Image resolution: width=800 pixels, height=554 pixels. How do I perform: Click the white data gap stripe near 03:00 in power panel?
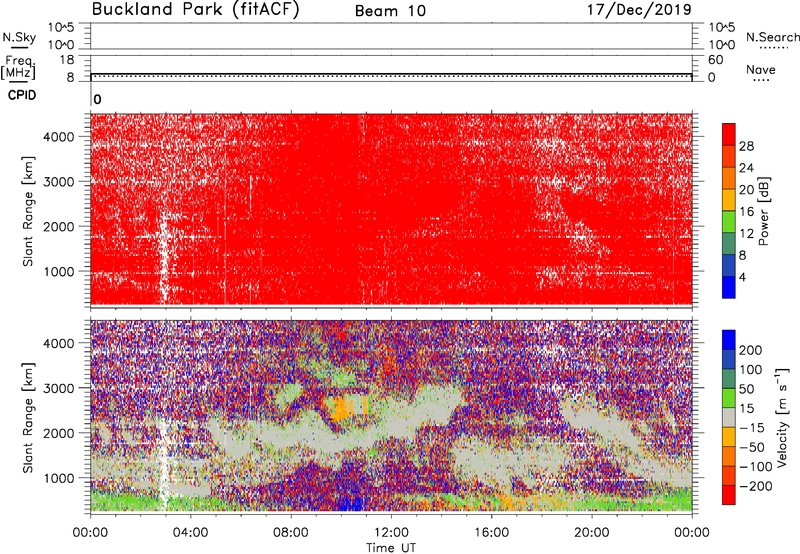(x=164, y=260)
